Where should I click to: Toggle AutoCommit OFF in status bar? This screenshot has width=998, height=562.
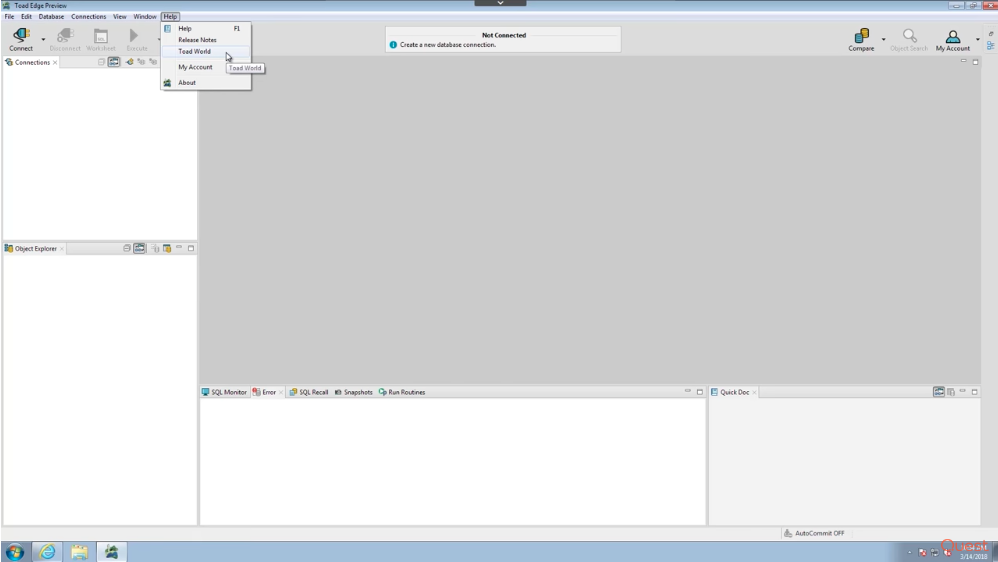pos(814,533)
